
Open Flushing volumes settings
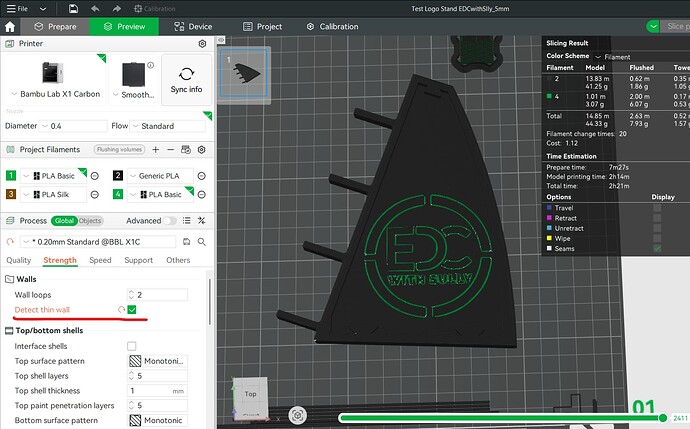pos(119,150)
